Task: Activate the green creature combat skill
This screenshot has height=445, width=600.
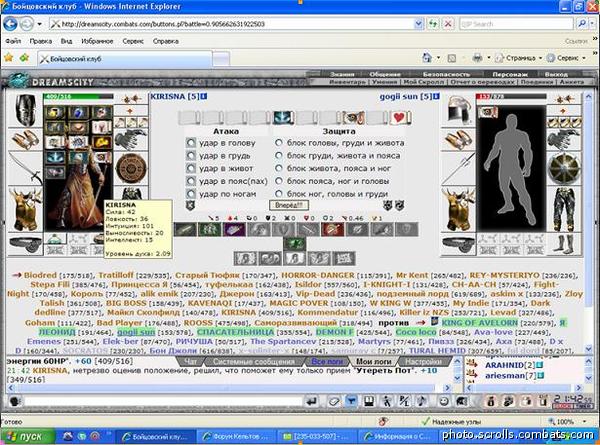Action: pos(210,230)
